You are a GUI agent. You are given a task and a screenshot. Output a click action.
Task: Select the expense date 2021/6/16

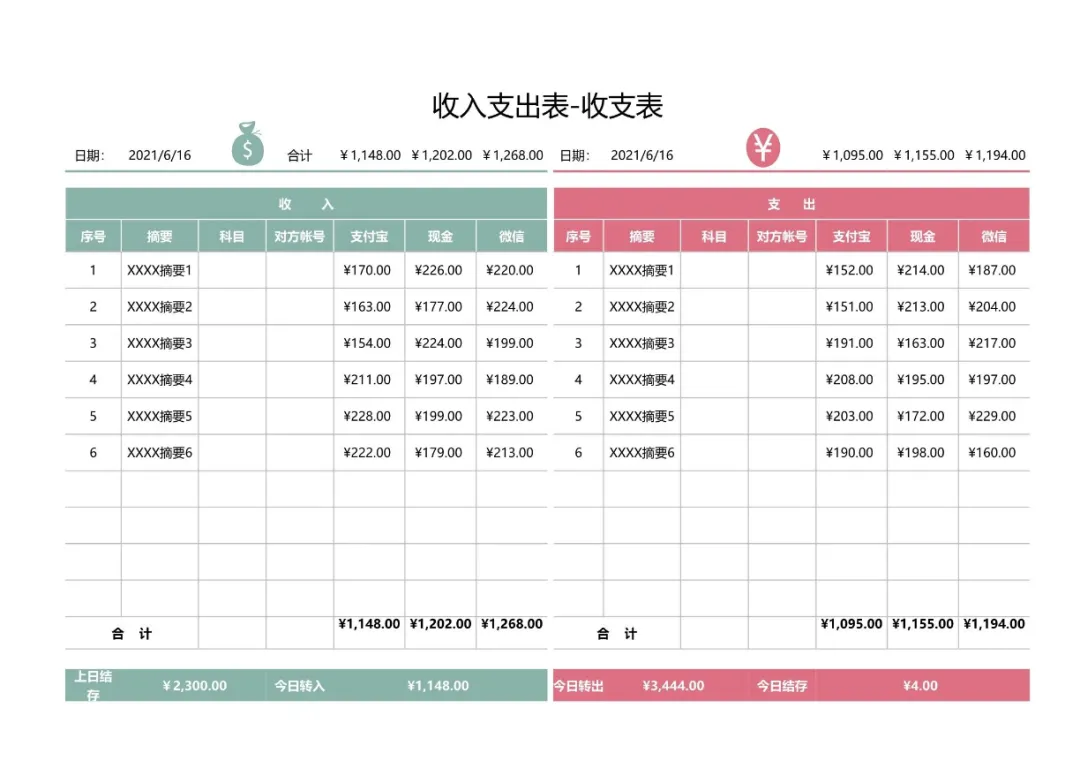click(642, 155)
